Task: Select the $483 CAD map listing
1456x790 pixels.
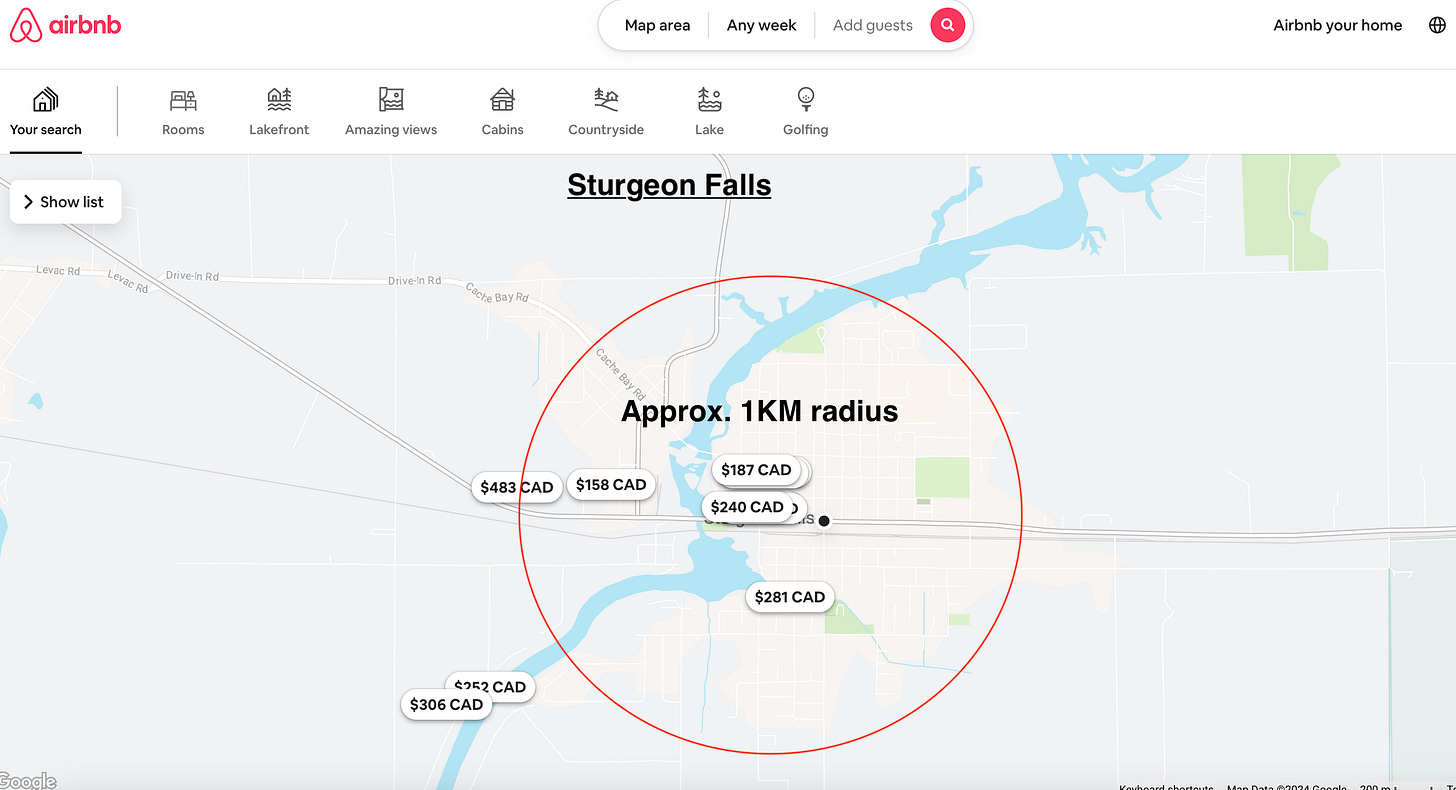Action: coord(516,487)
